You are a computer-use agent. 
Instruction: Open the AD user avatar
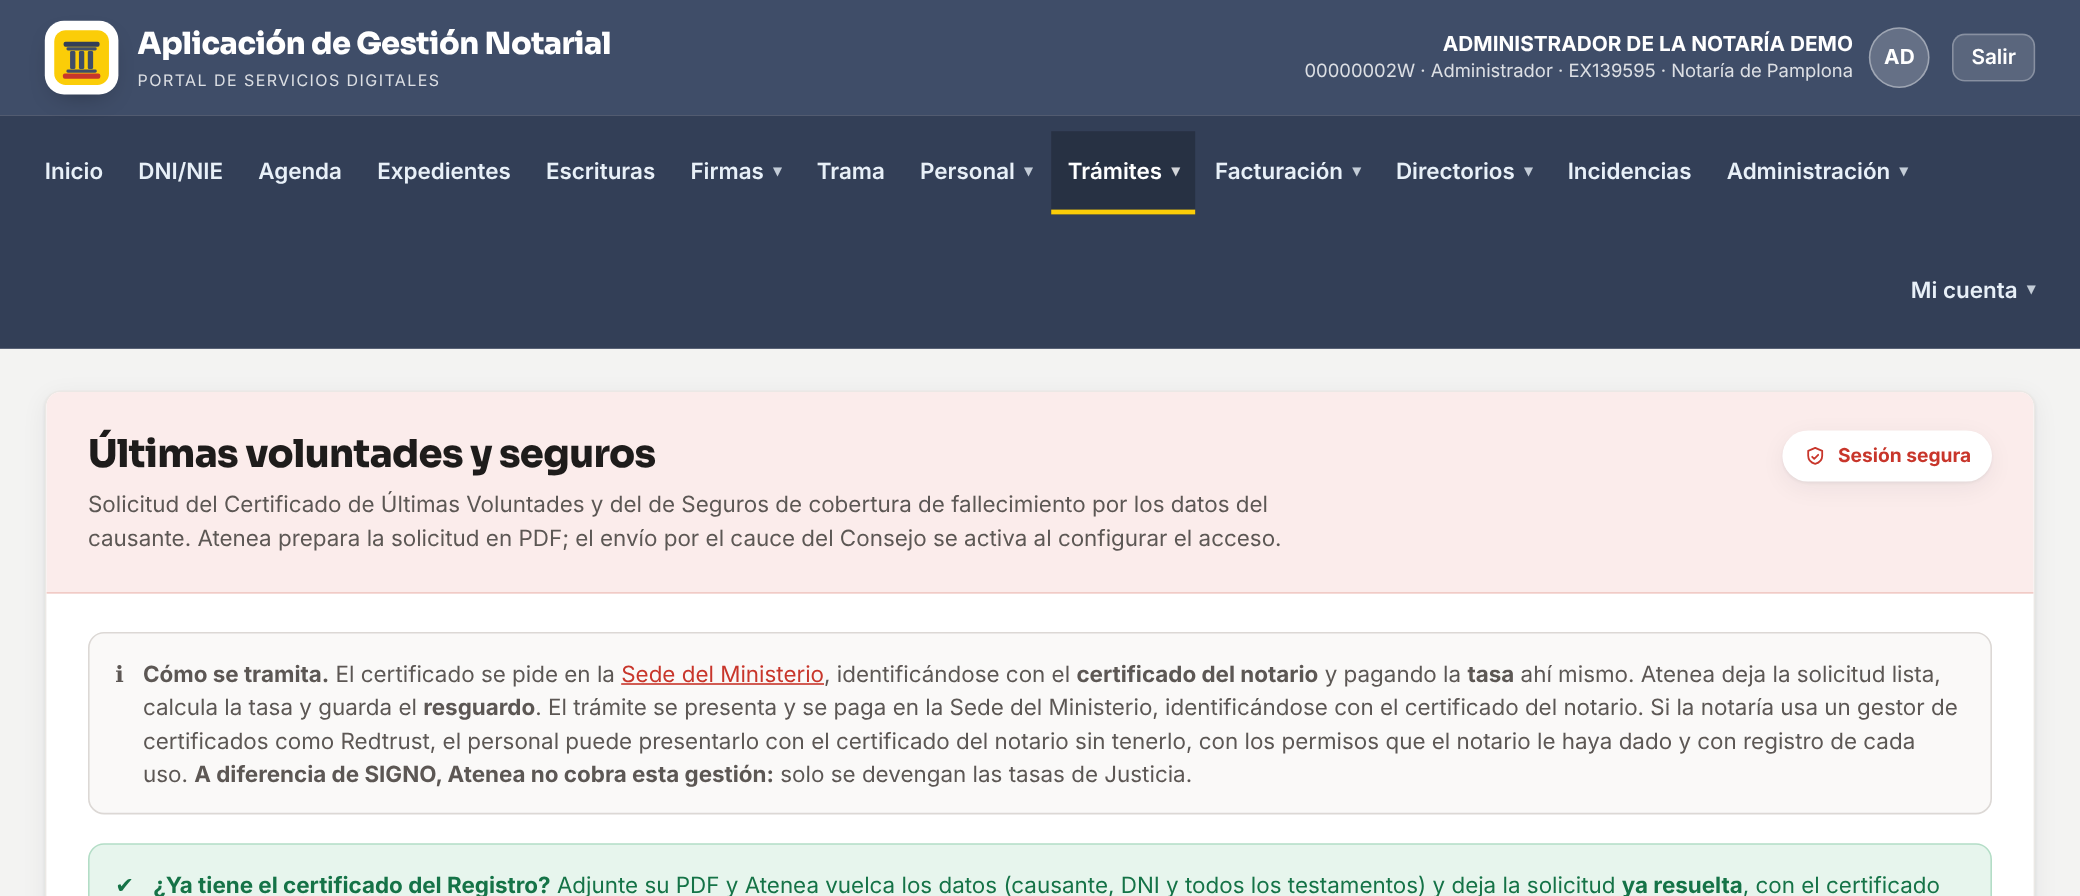coord(1899,57)
